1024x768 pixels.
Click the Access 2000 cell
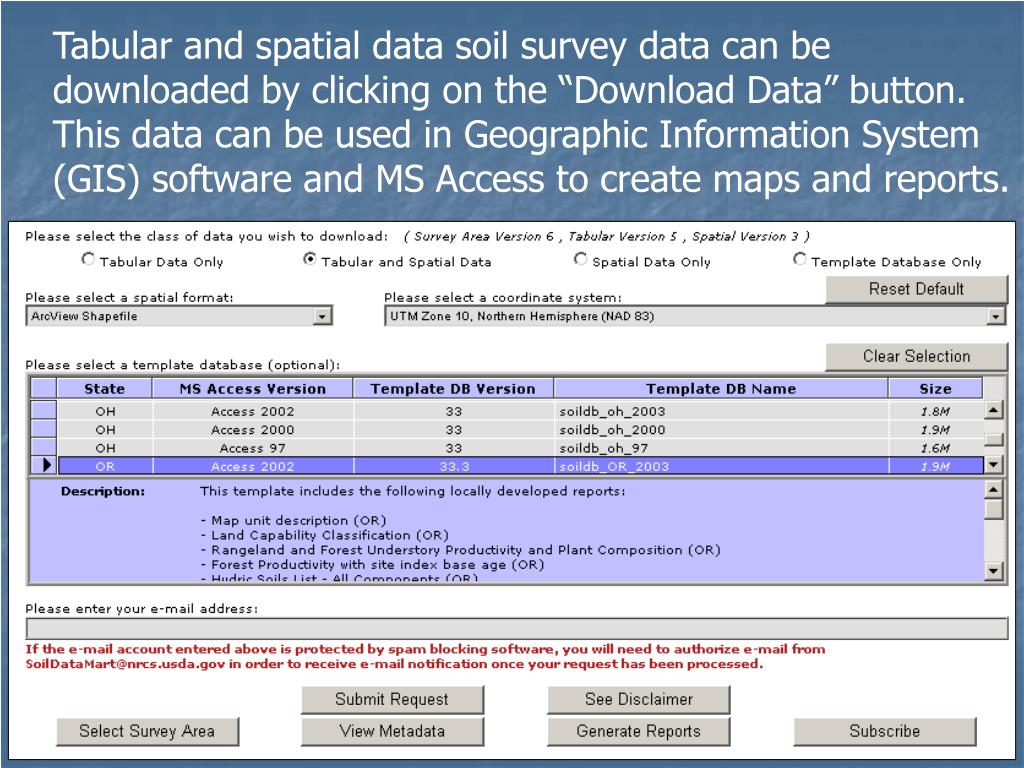click(x=253, y=430)
